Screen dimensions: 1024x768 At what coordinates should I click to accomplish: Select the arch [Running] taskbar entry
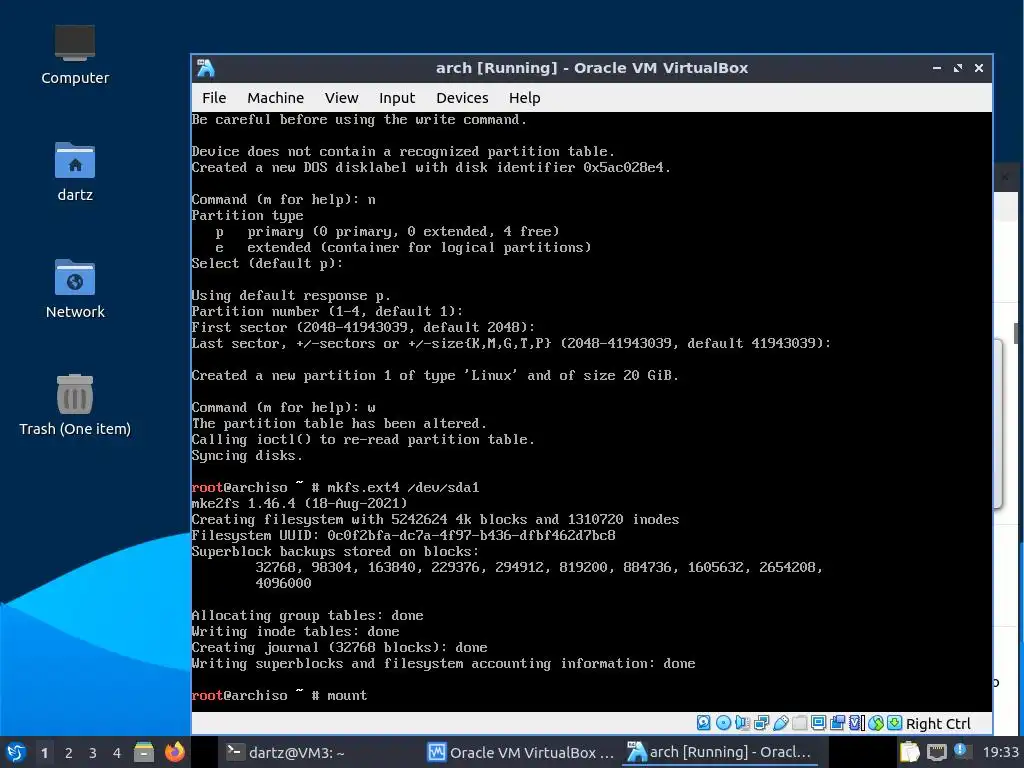720,752
